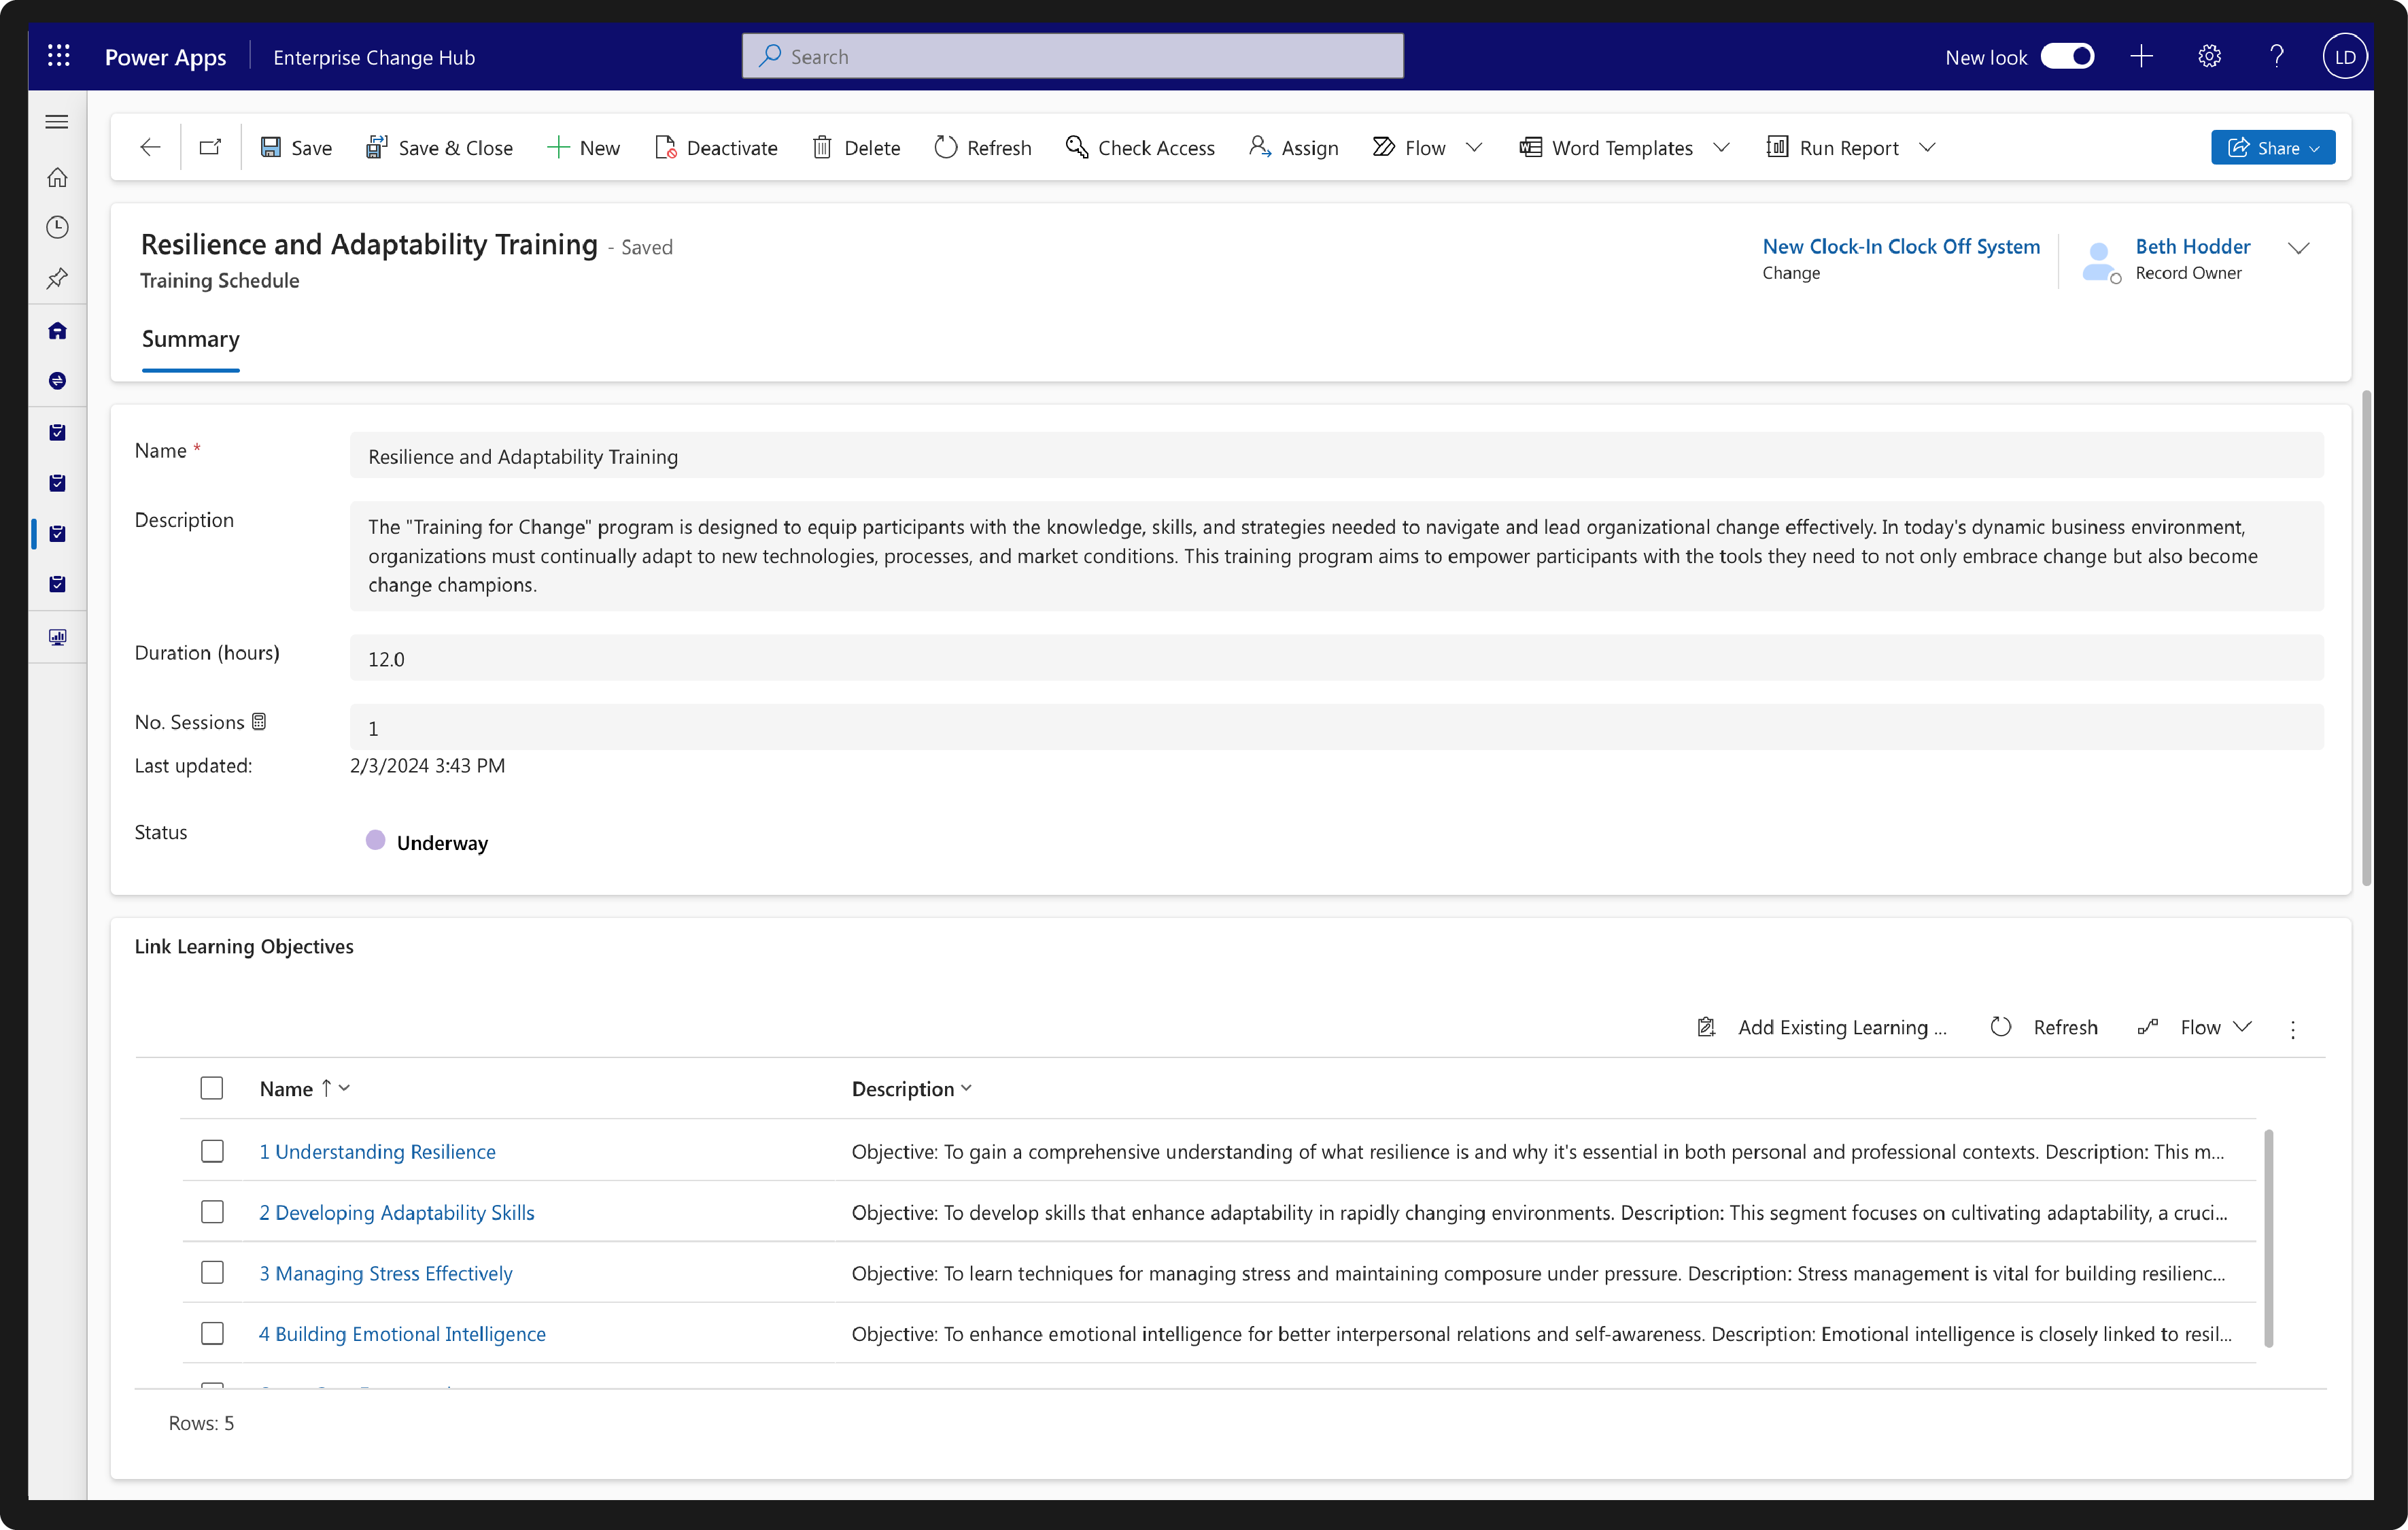
Task: Open the Recent items clock icon
Action: tap(58, 227)
